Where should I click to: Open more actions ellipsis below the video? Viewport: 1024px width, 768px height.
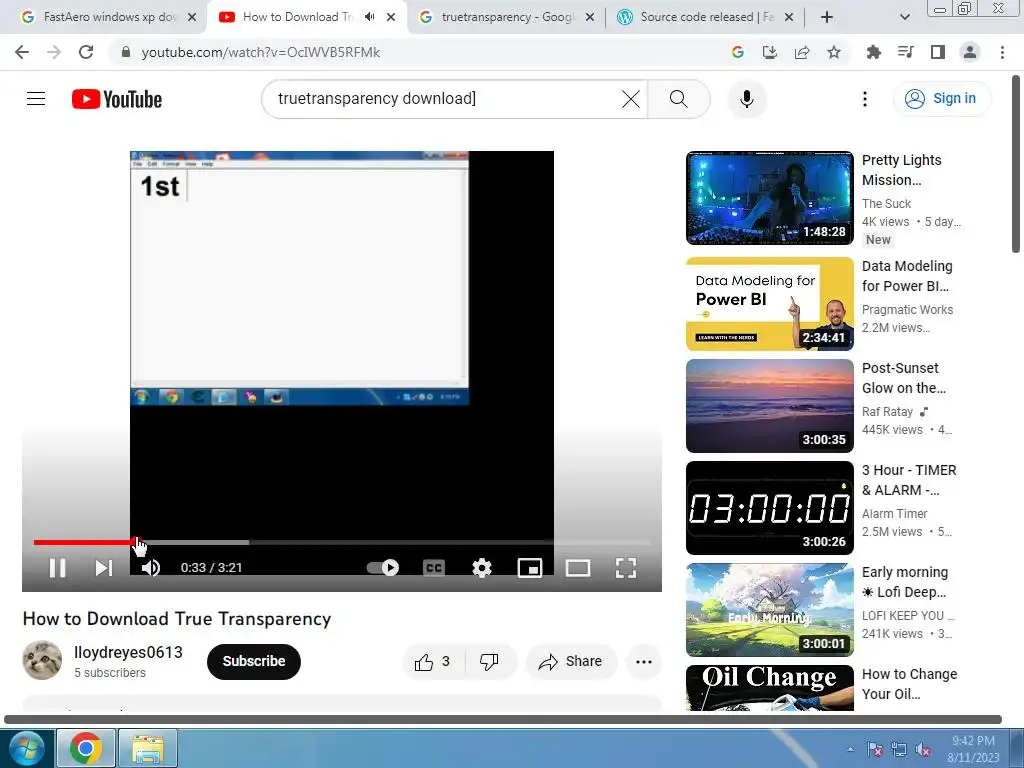pos(644,662)
